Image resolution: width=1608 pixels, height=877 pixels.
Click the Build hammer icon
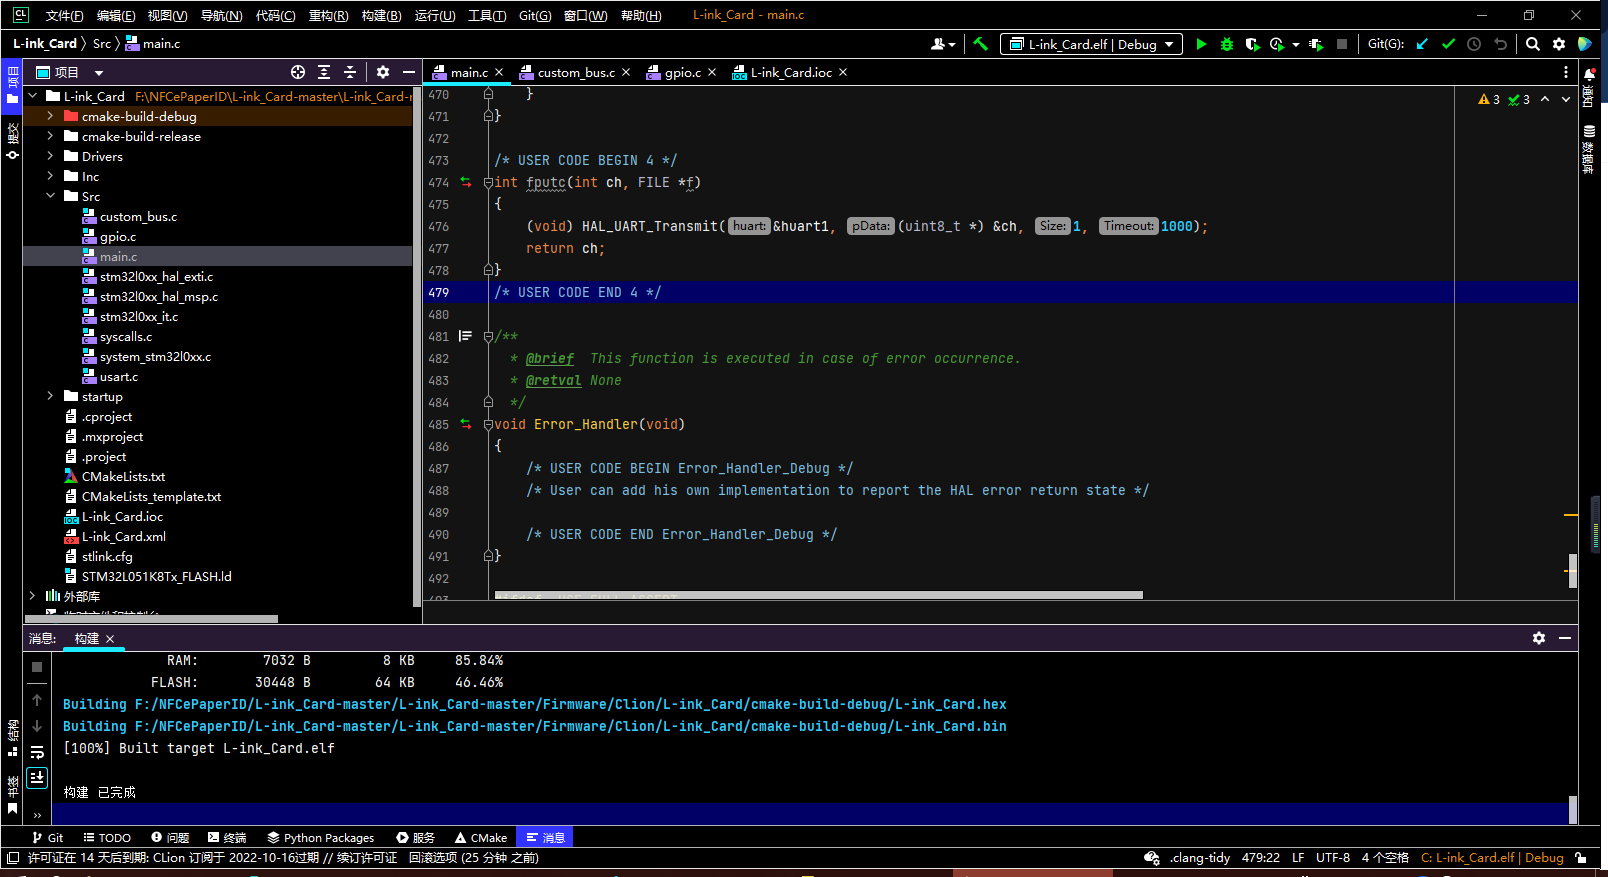[x=980, y=44]
